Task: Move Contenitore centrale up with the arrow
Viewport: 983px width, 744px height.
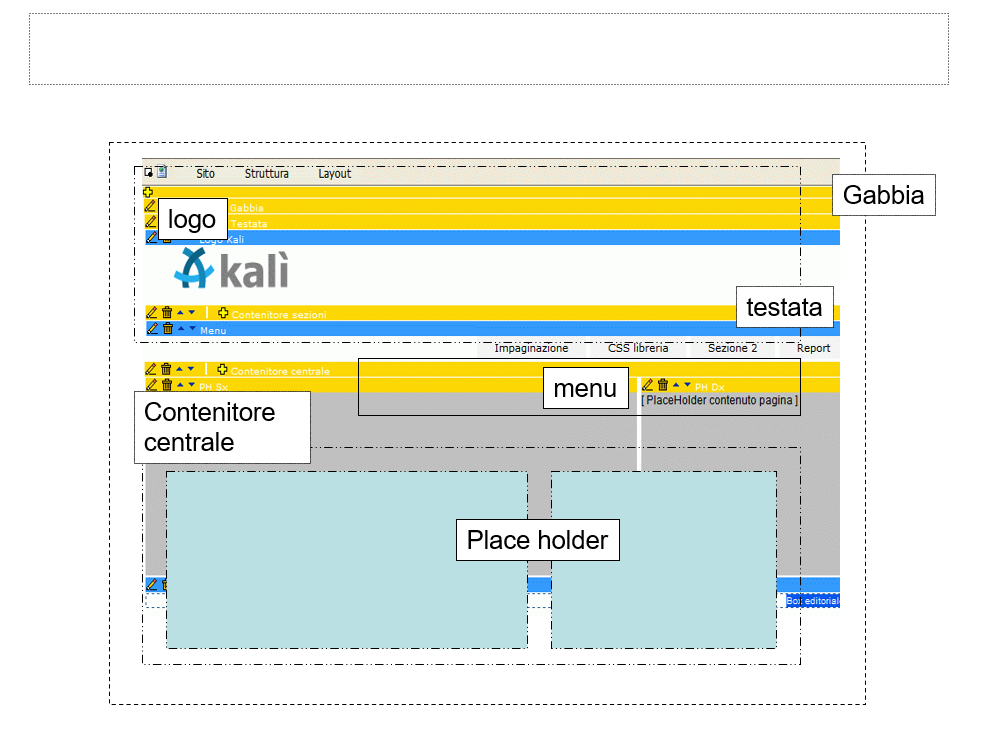Action: click(180, 369)
